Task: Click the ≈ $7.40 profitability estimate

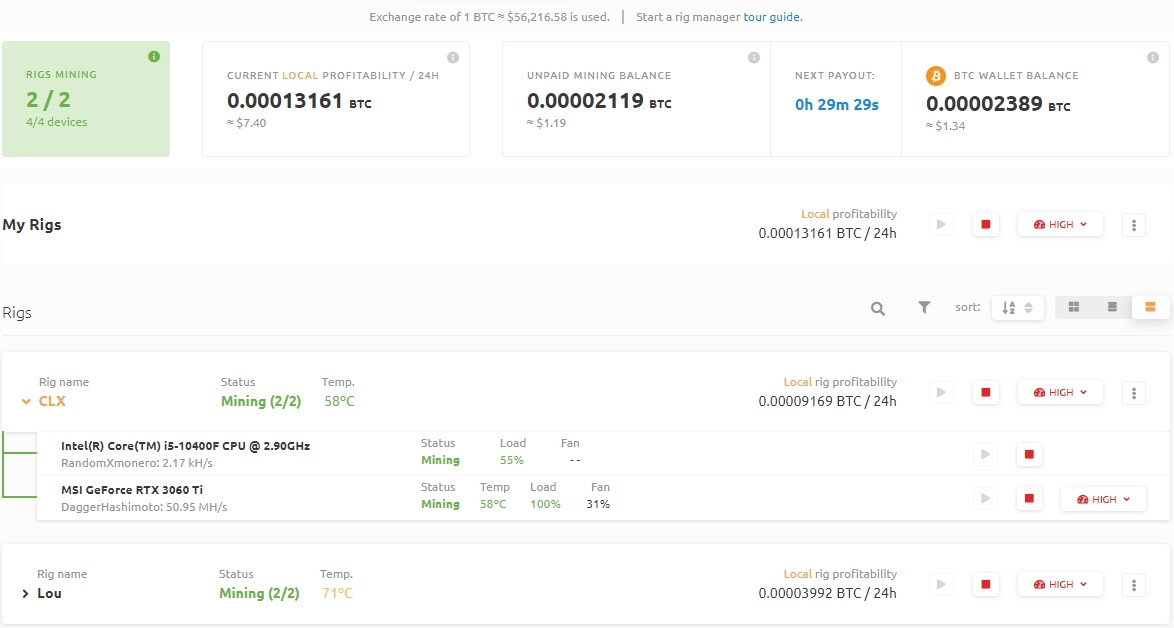Action: point(246,123)
